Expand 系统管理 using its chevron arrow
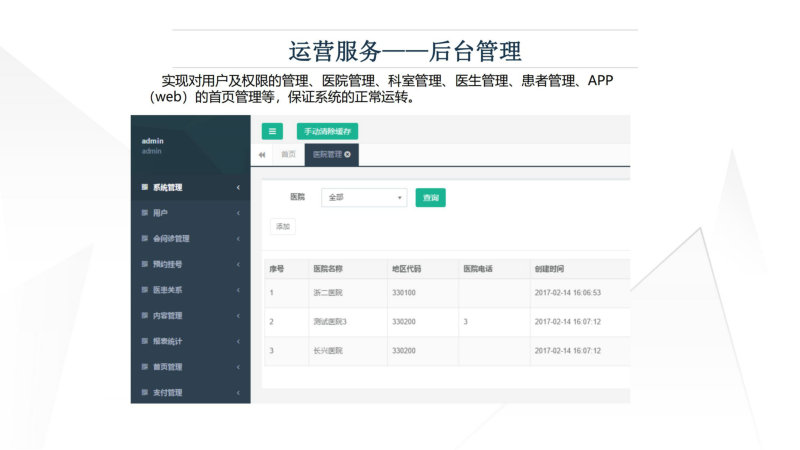The image size is (800, 450). [238, 187]
